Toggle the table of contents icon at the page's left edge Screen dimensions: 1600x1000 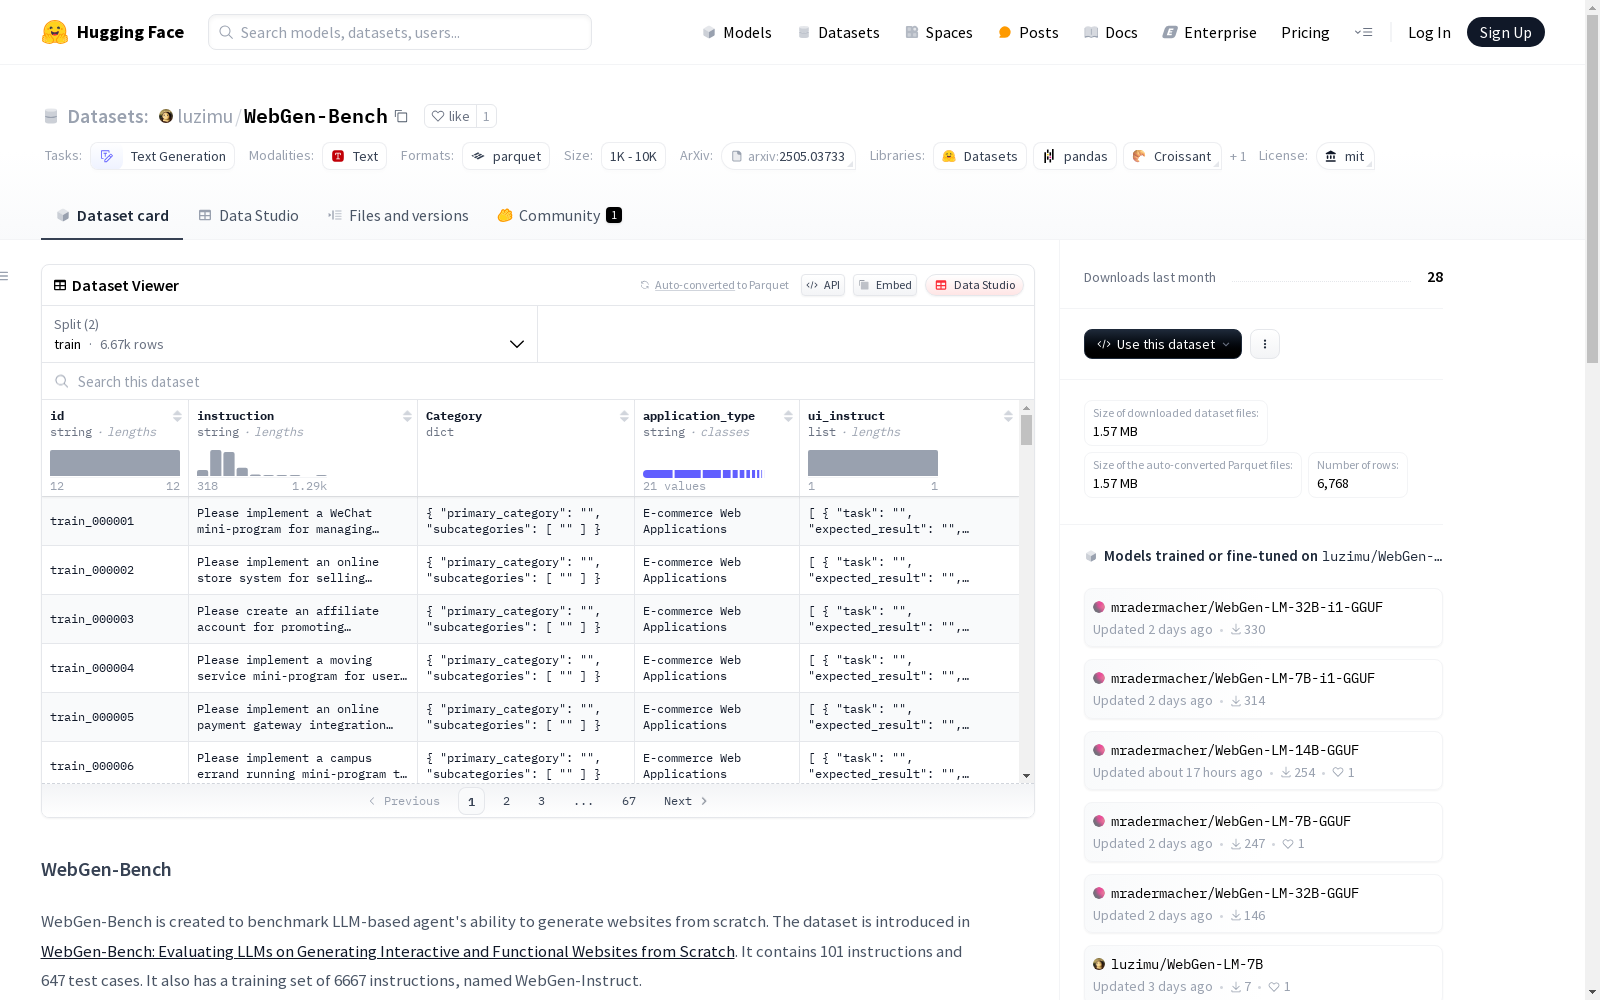coord(5,276)
